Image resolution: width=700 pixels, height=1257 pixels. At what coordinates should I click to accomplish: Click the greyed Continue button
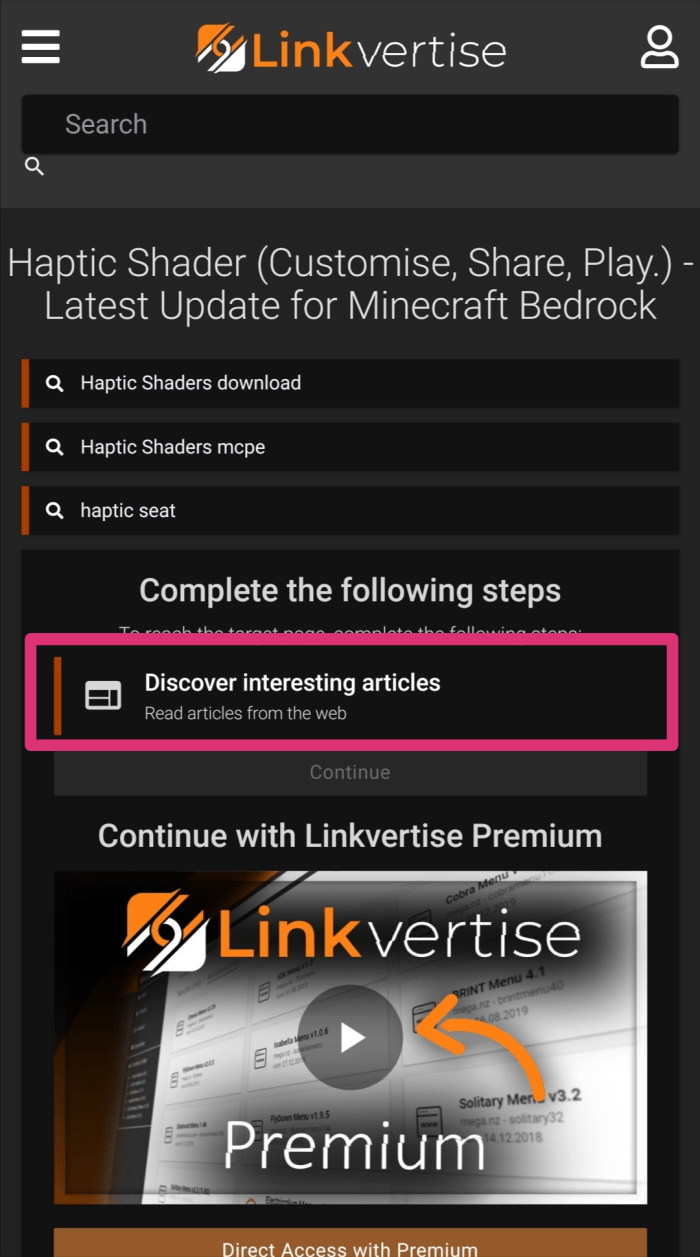coord(350,772)
